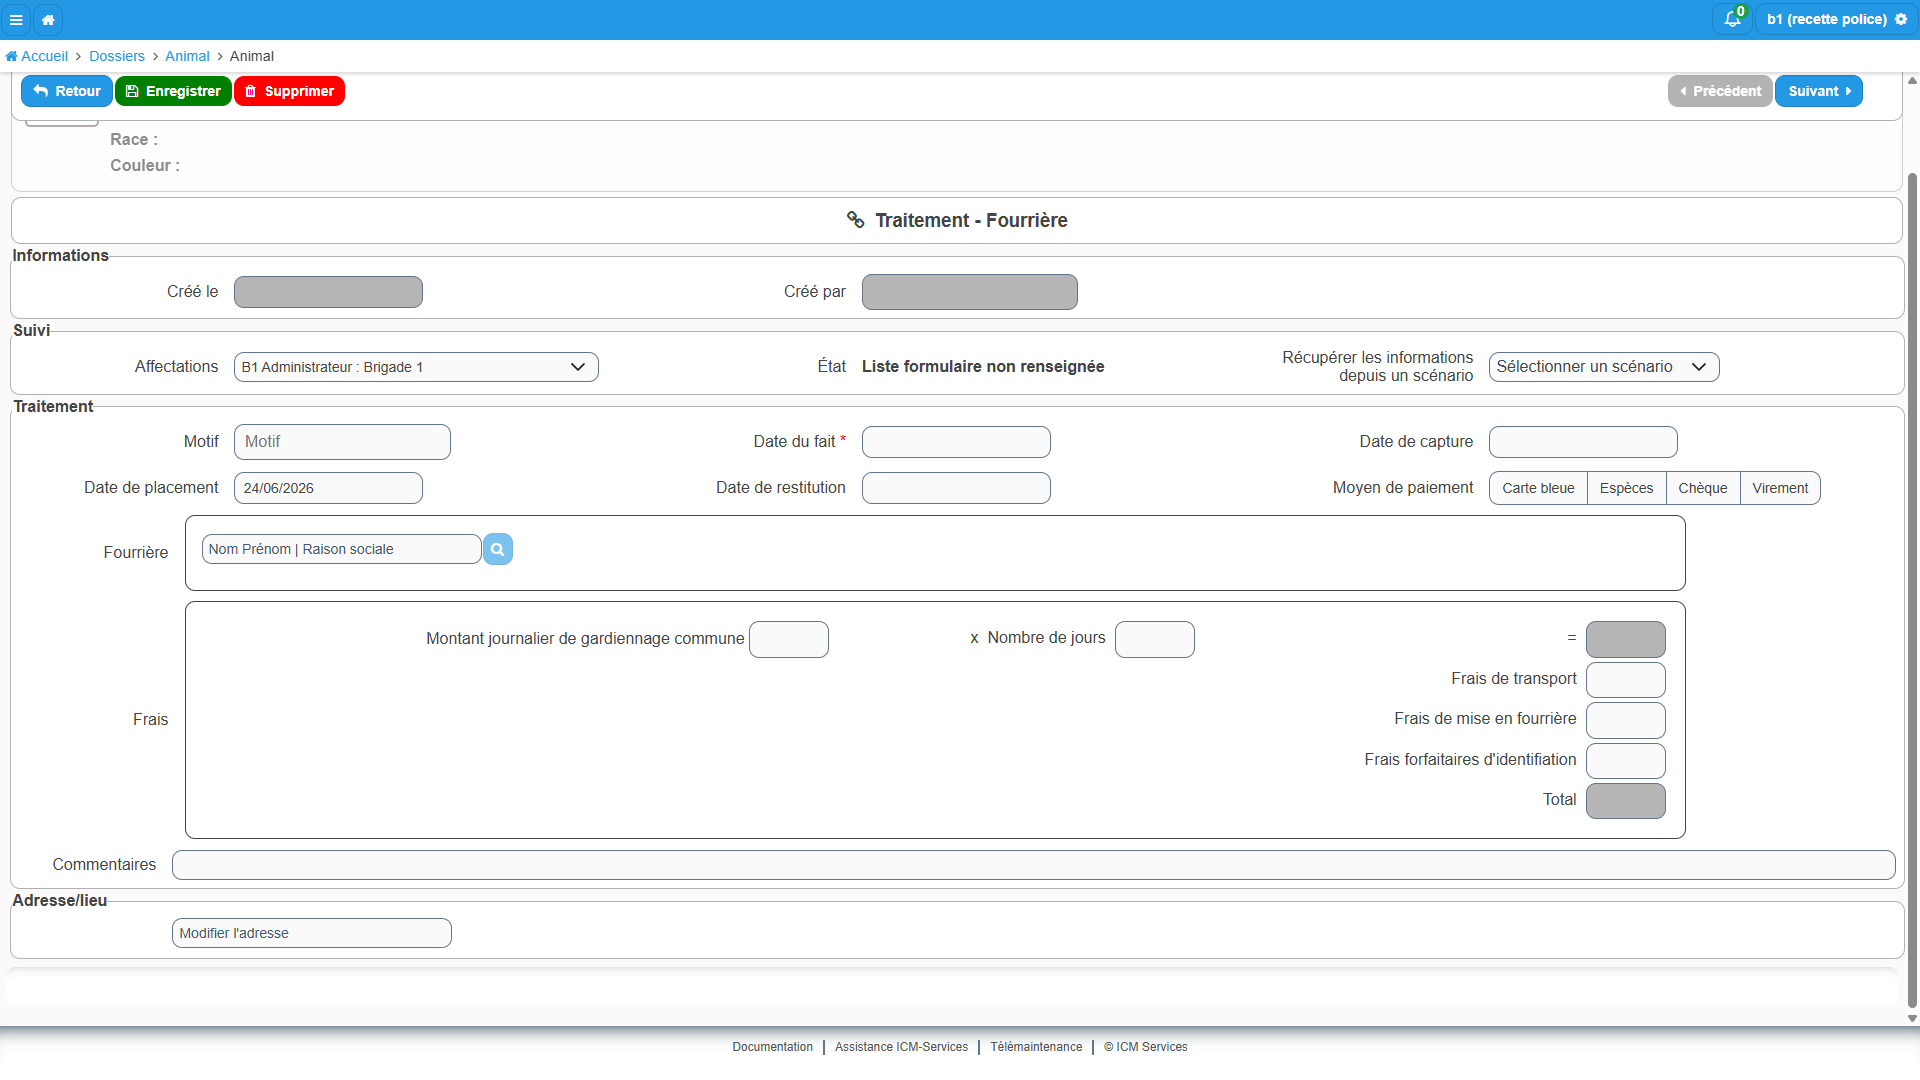1920x1080 pixels.
Task: Navigate to Animal breadcrumb link
Action: tap(187, 56)
